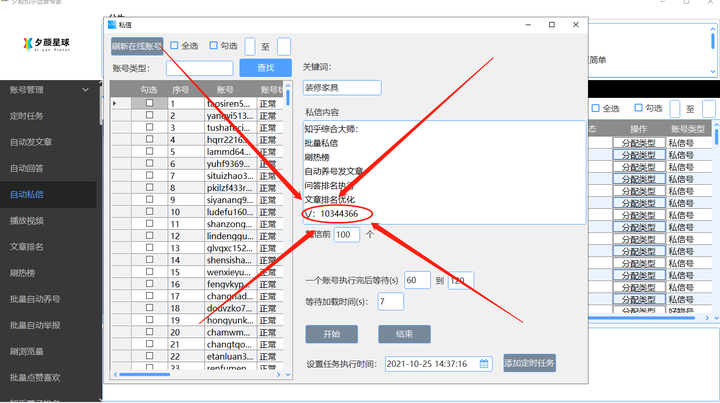Image resolution: width=720 pixels, height=403 pixels.
Task: Check the box for row 1 taosiren5
Action: tap(150, 103)
